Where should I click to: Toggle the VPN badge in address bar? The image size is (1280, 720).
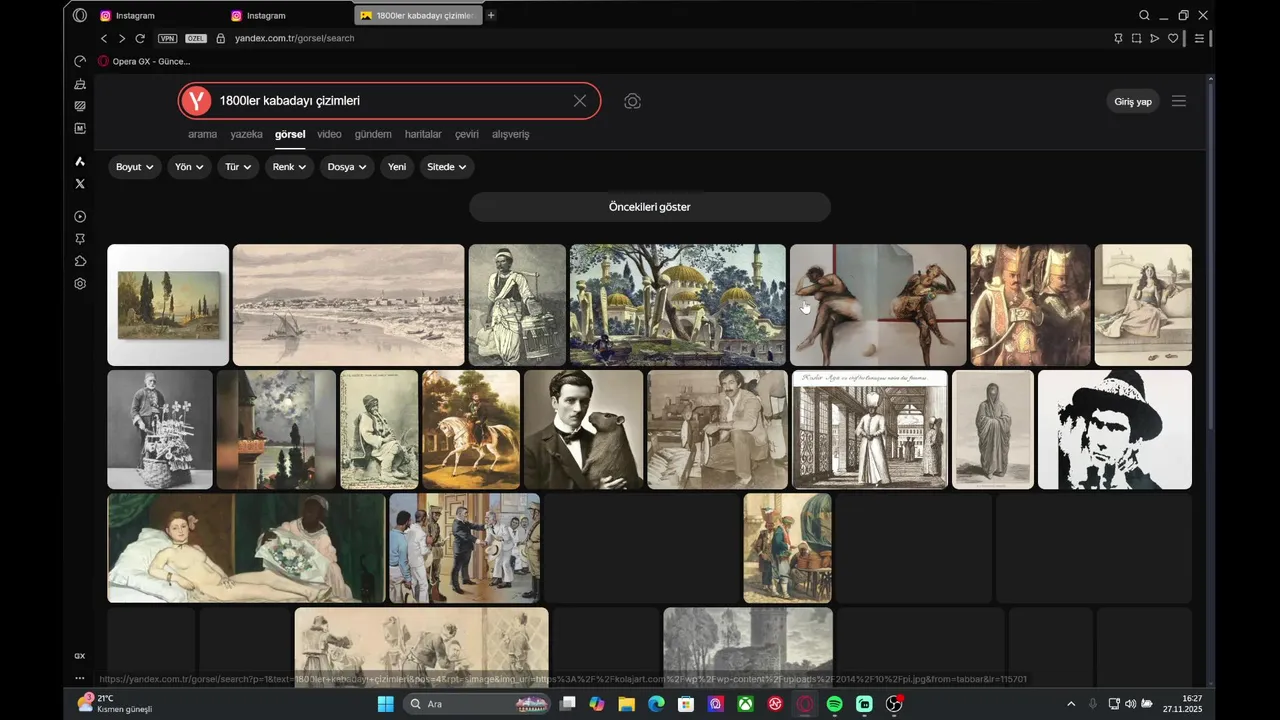pos(168,38)
